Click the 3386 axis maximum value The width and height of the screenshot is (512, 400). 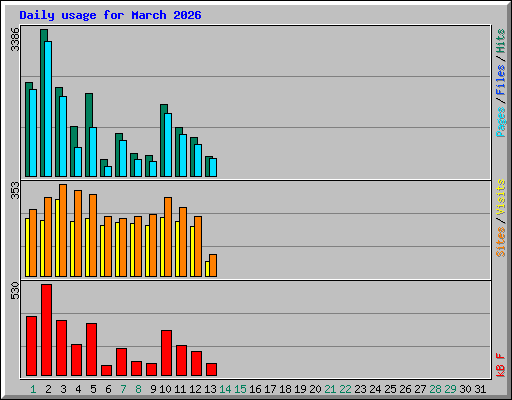click(x=15, y=40)
